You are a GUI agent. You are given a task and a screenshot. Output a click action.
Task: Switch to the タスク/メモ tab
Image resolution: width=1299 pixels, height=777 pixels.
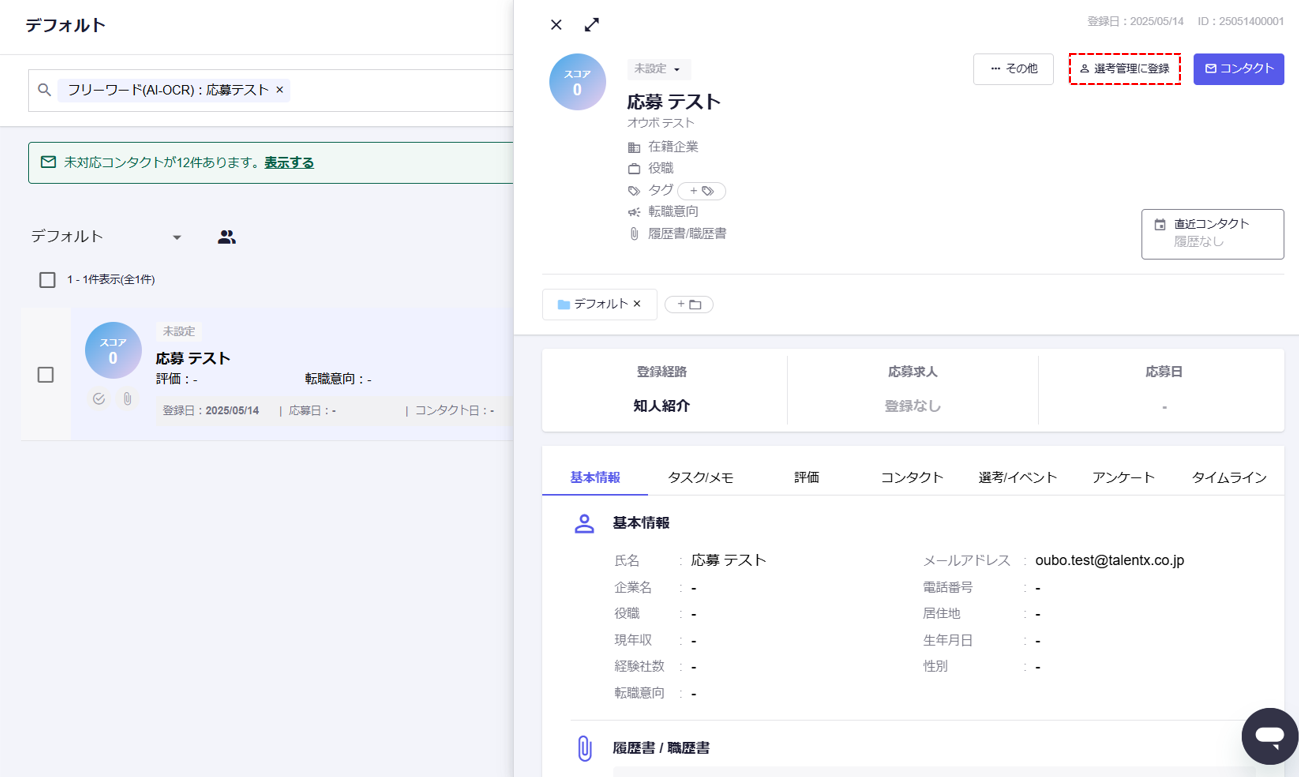[700, 478]
